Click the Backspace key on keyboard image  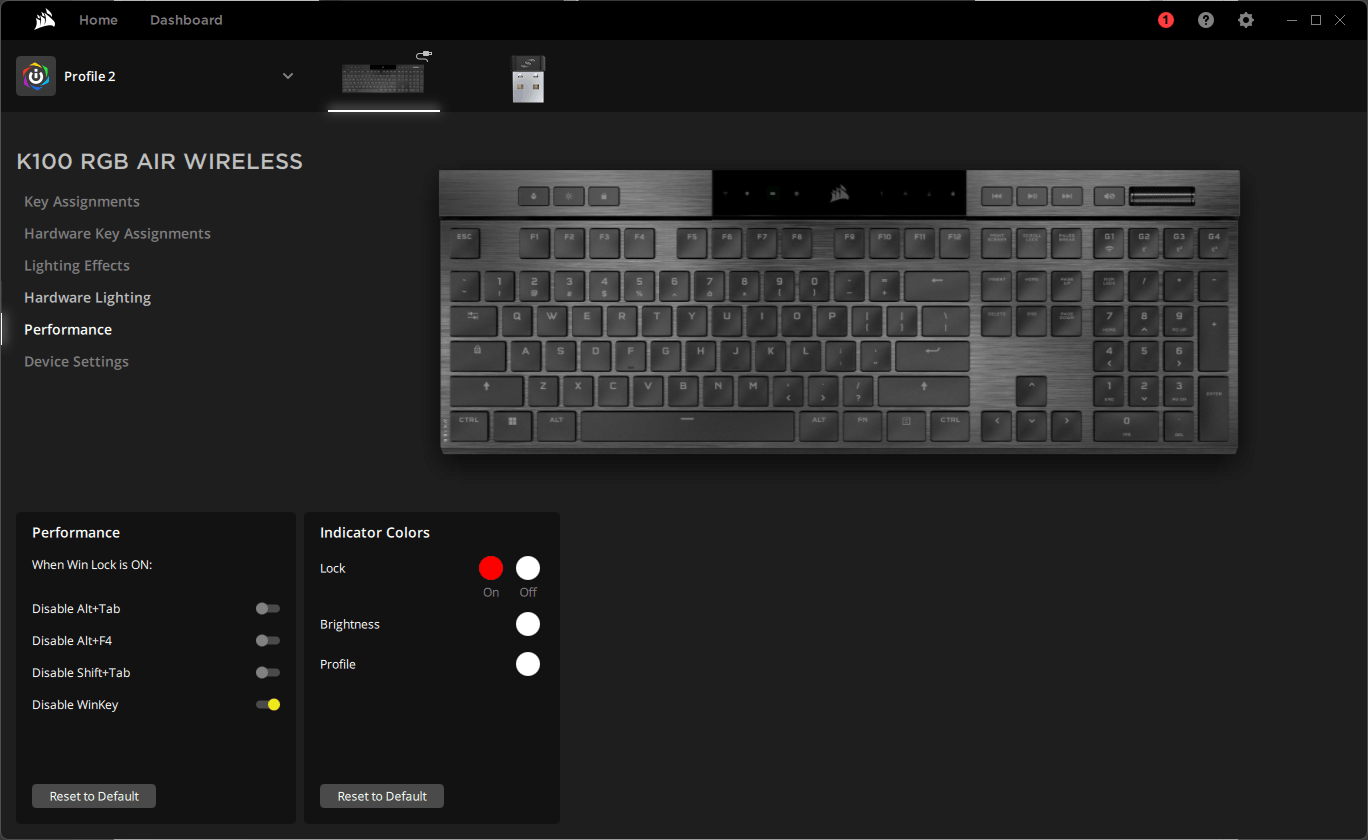point(937,286)
